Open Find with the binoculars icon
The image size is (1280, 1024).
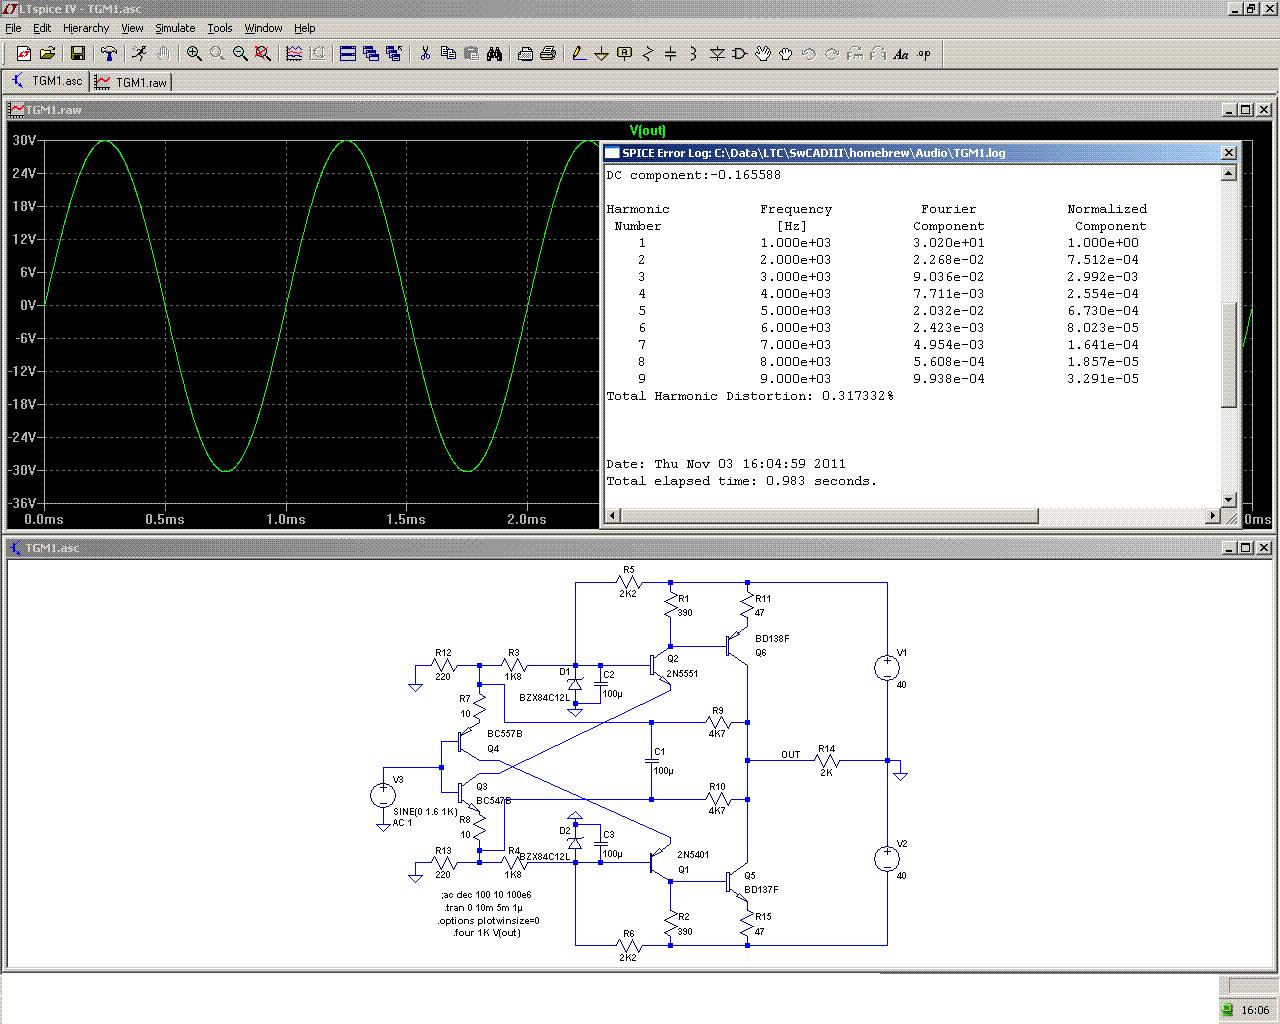pos(494,54)
